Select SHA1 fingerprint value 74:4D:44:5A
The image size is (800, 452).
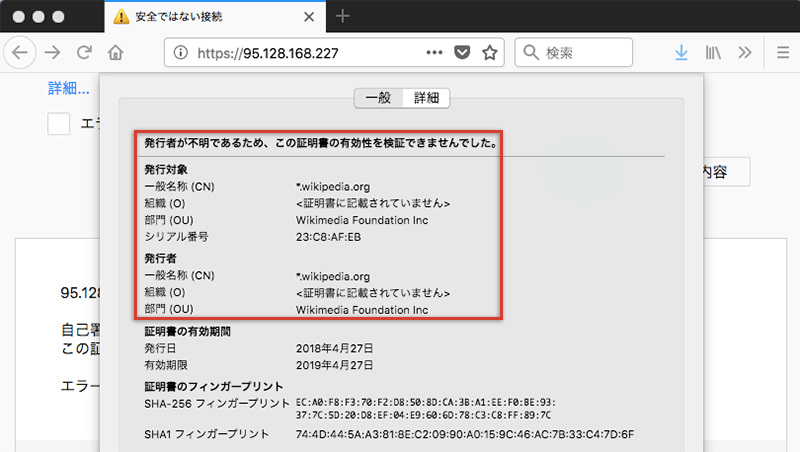click(x=464, y=434)
